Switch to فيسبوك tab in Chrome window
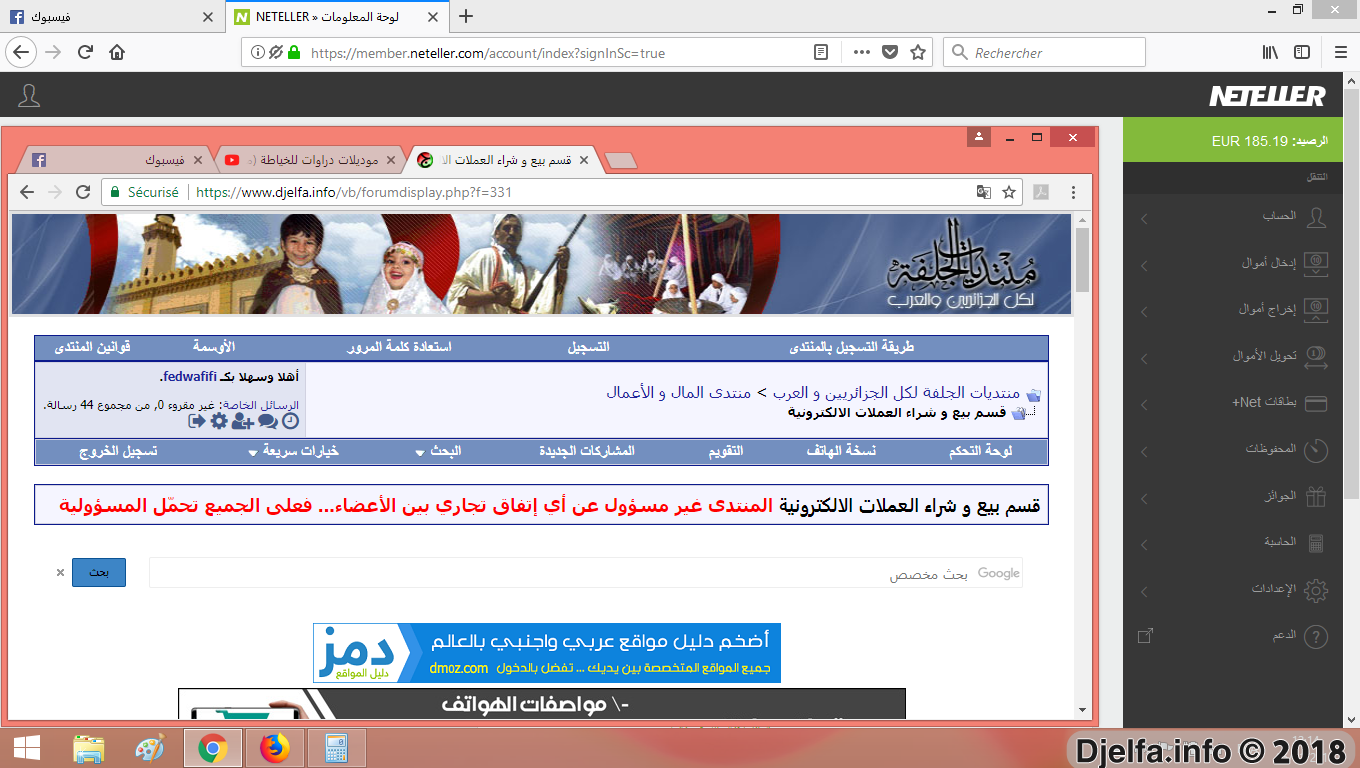1360x768 pixels. coord(115,160)
